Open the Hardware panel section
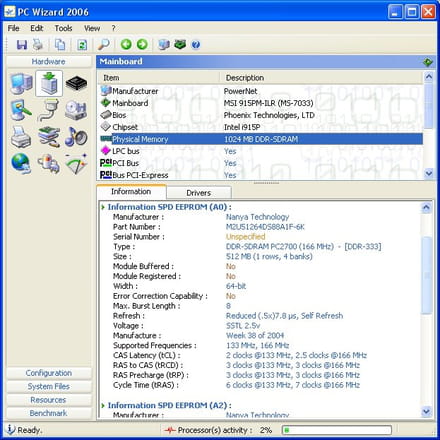 click(x=49, y=61)
